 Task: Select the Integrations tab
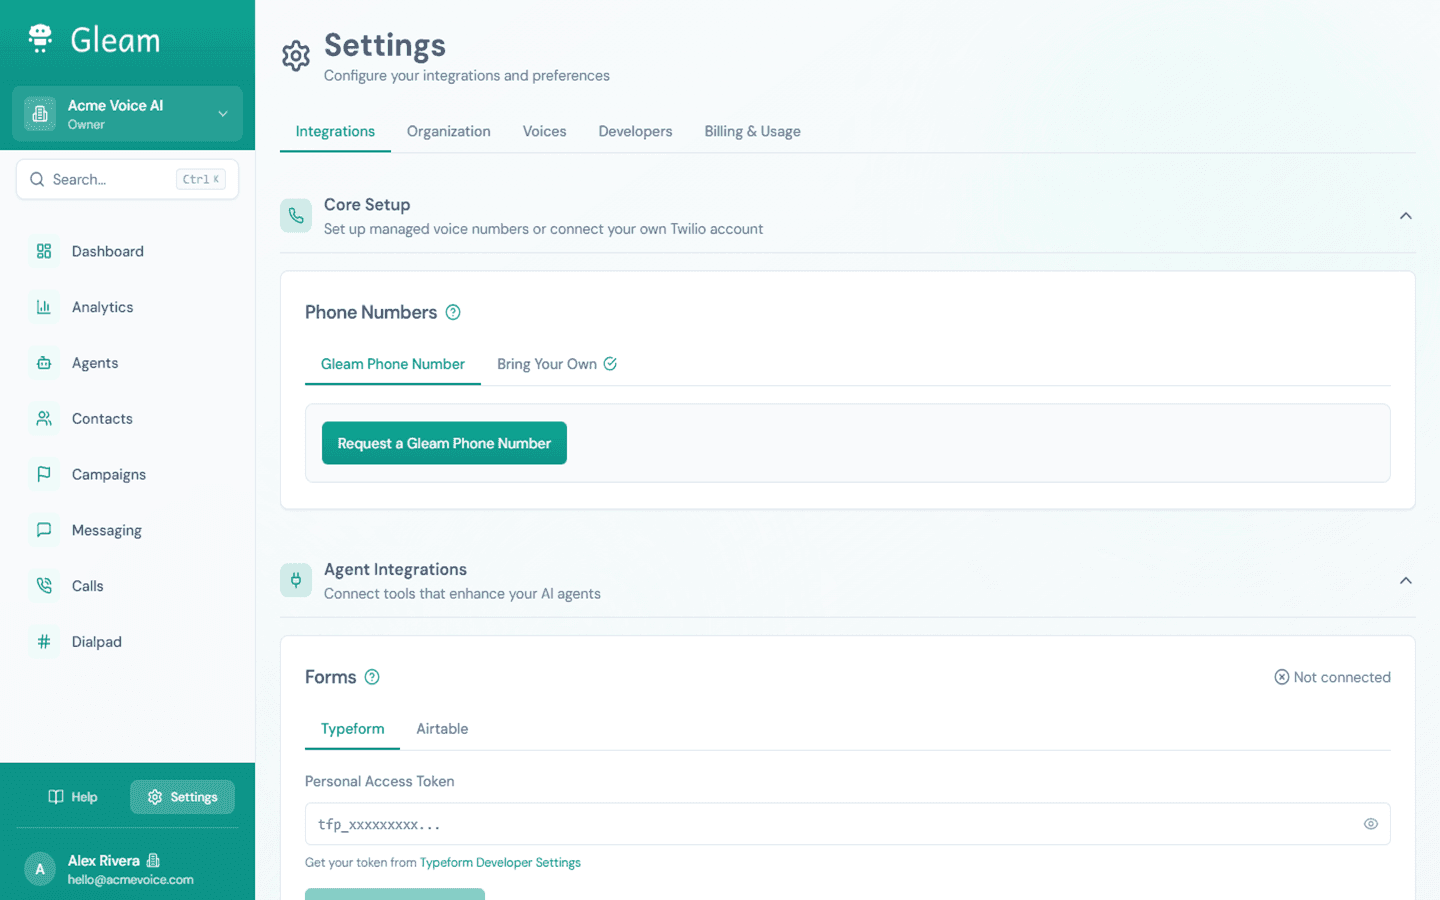(335, 131)
